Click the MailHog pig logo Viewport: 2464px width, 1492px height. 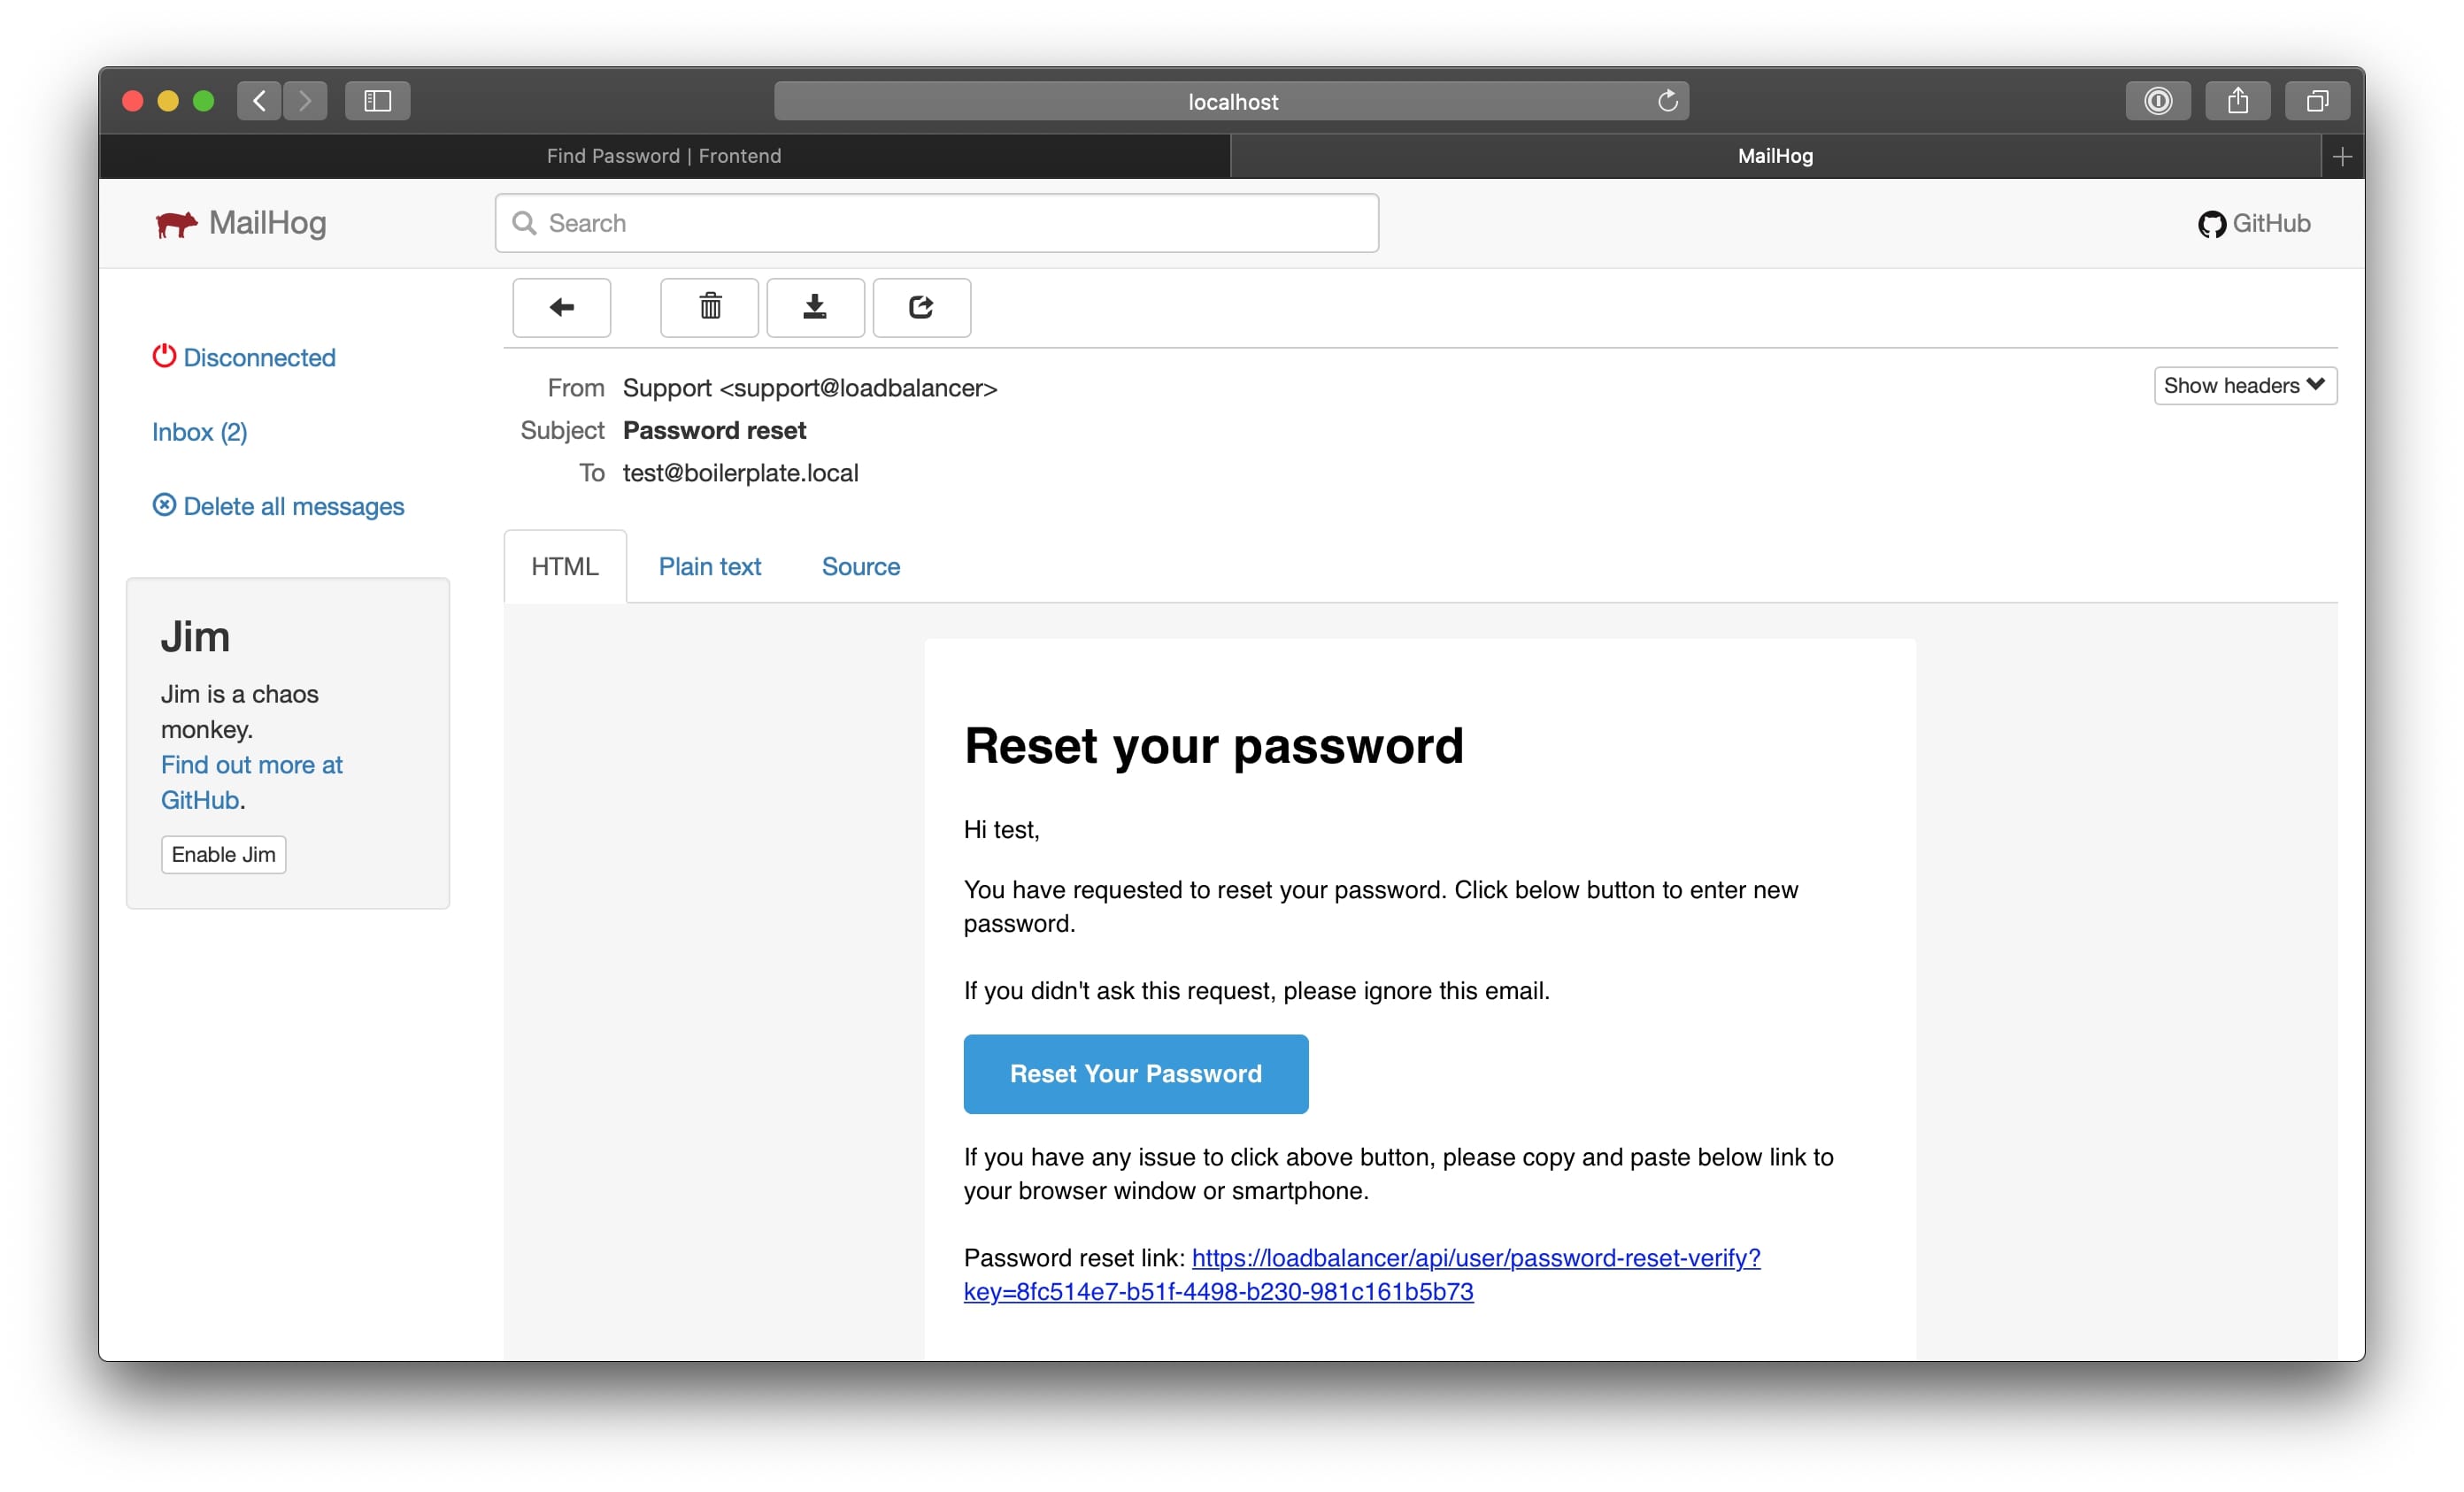[x=176, y=224]
